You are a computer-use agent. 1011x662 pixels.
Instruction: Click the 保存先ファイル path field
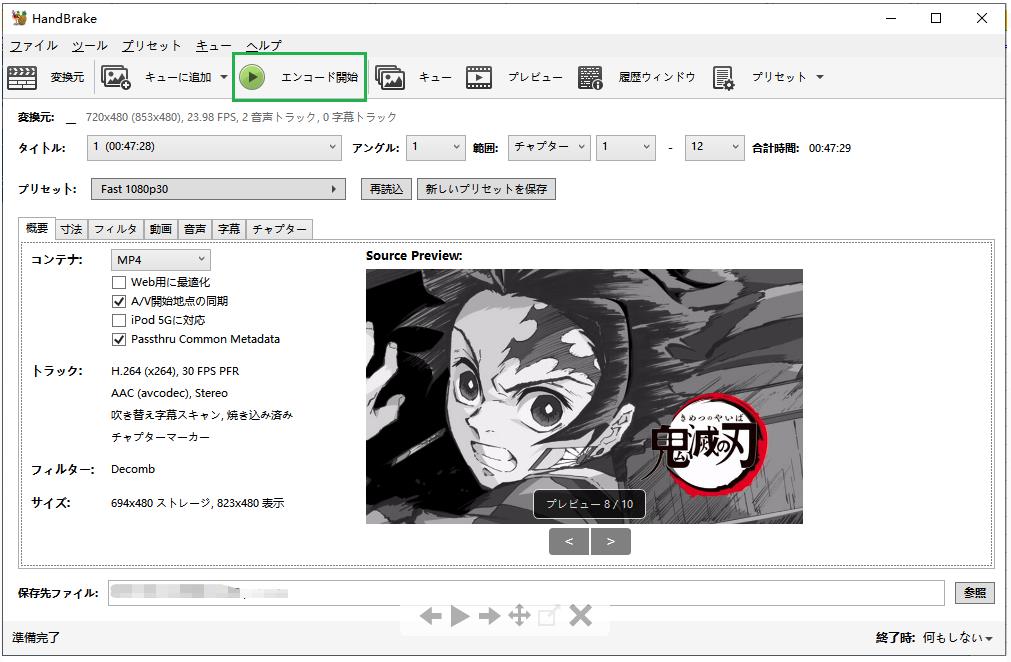526,592
